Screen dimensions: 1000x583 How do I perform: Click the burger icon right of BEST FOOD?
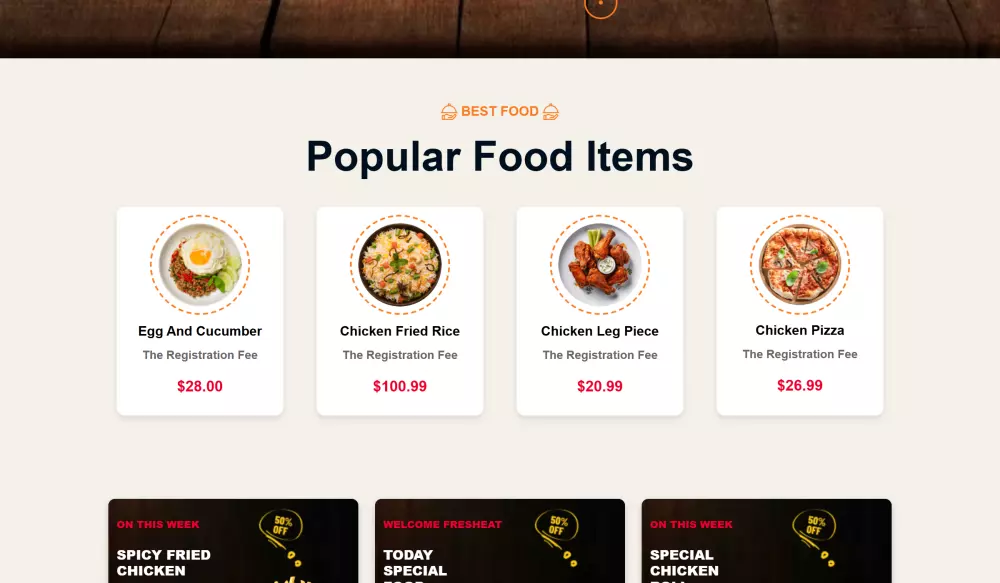pos(550,112)
